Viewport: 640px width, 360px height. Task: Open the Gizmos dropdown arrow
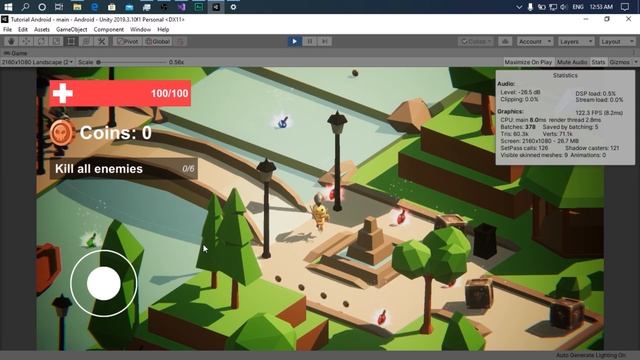[636, 62]
